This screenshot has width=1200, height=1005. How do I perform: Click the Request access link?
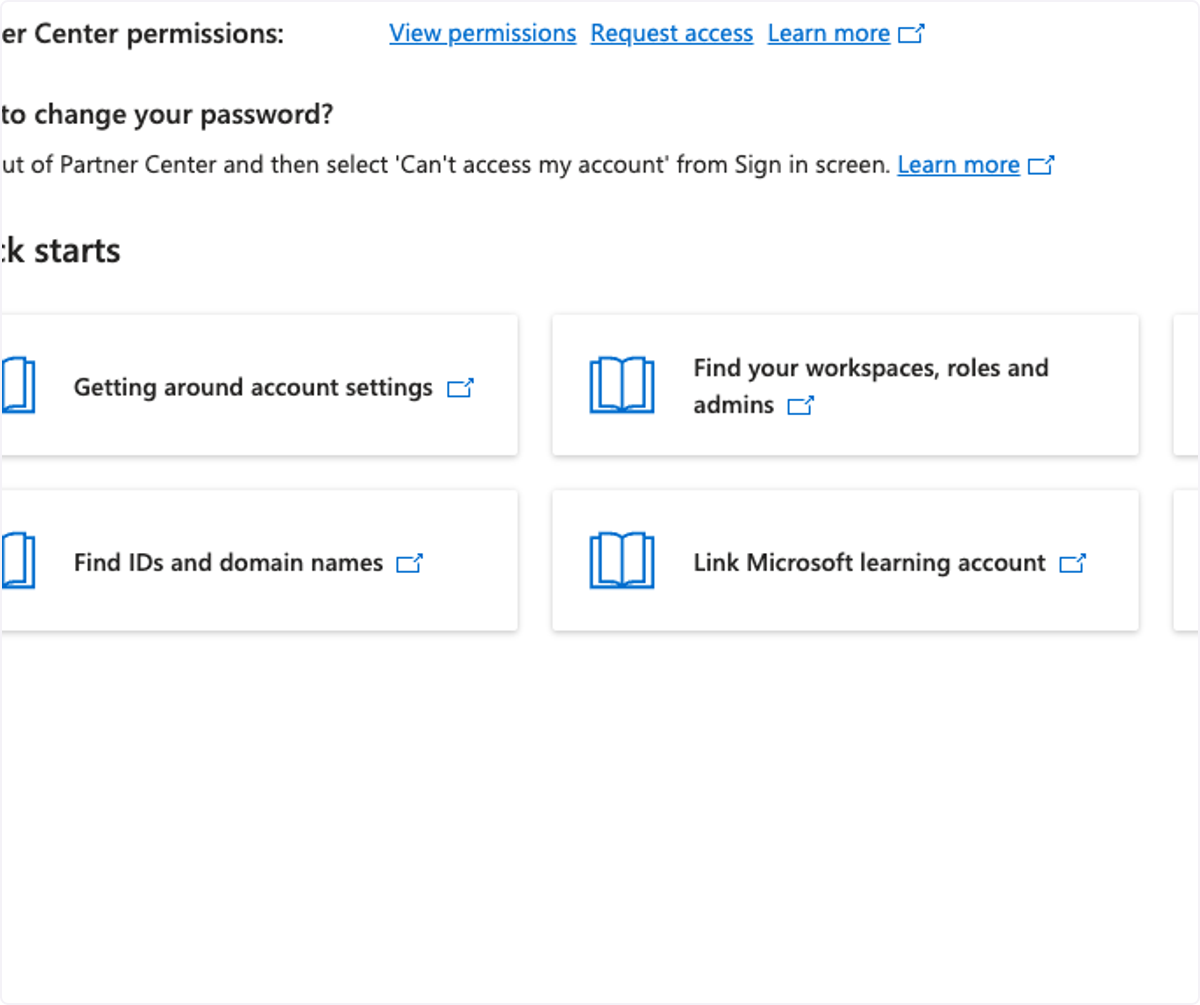click(x=672, y=34)
